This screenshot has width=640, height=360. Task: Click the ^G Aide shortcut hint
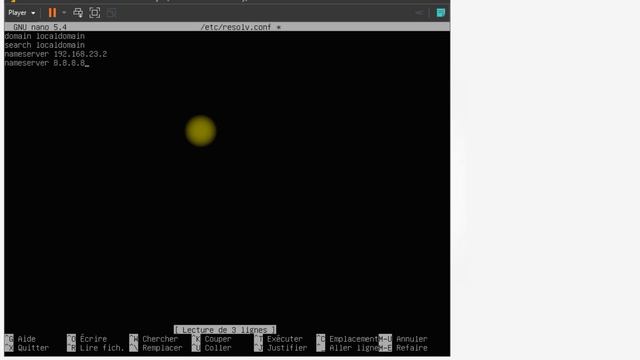tap(20, 339)
